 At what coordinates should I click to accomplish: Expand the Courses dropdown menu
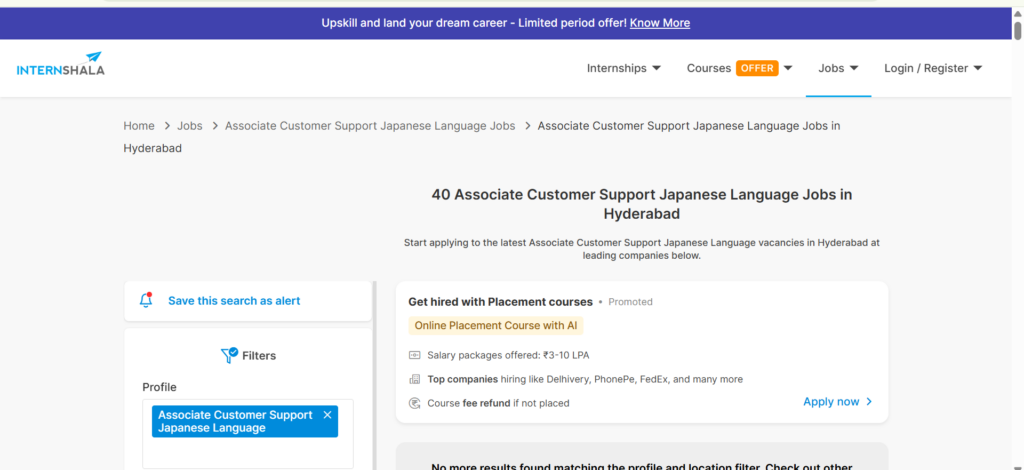coord(739,68)
